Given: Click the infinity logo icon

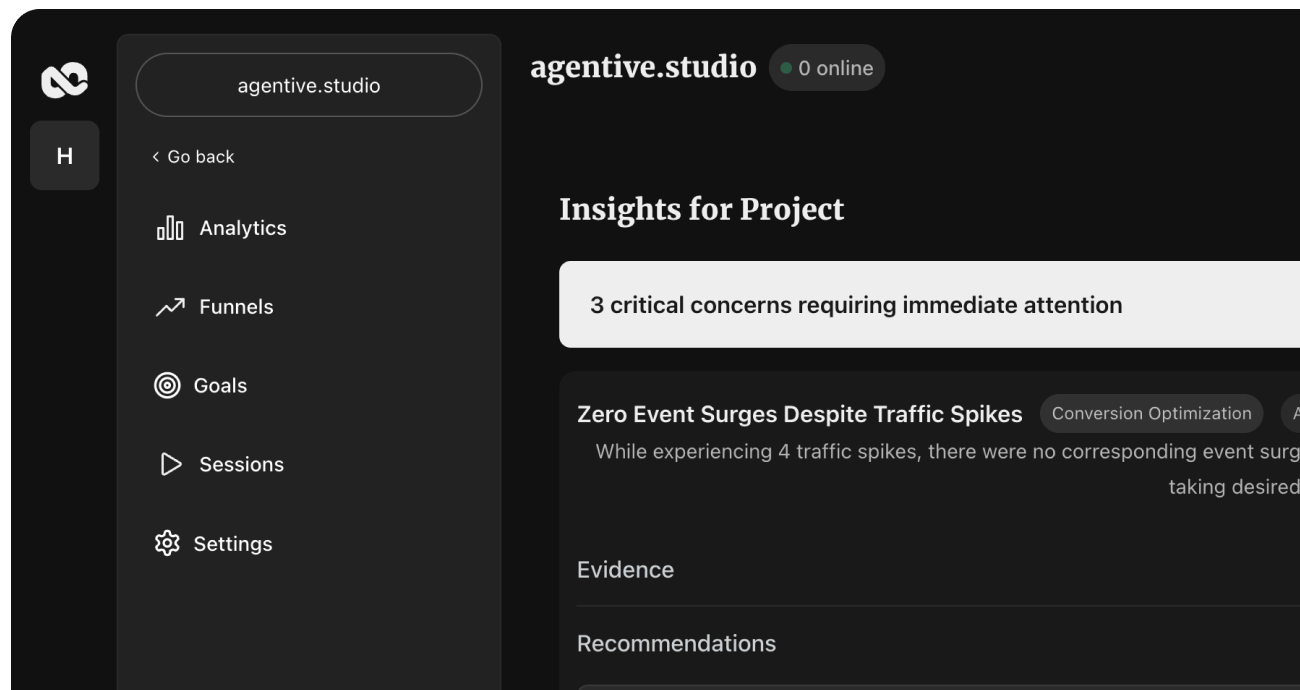Looking at the screenshot, I should (x=64, y=80).
